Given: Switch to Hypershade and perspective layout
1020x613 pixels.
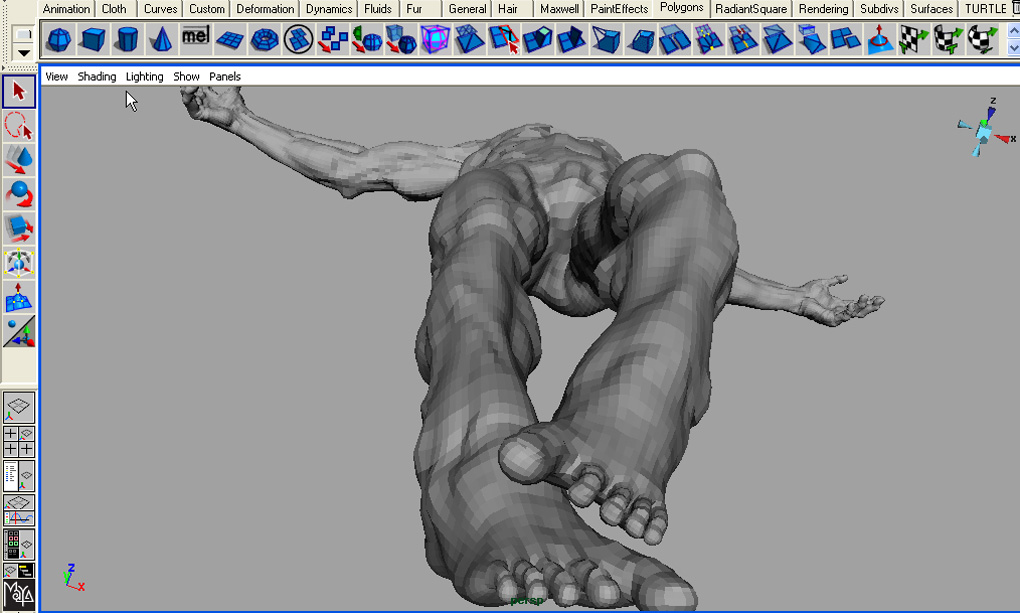Looking at the screenshot, I should (19, 545).
